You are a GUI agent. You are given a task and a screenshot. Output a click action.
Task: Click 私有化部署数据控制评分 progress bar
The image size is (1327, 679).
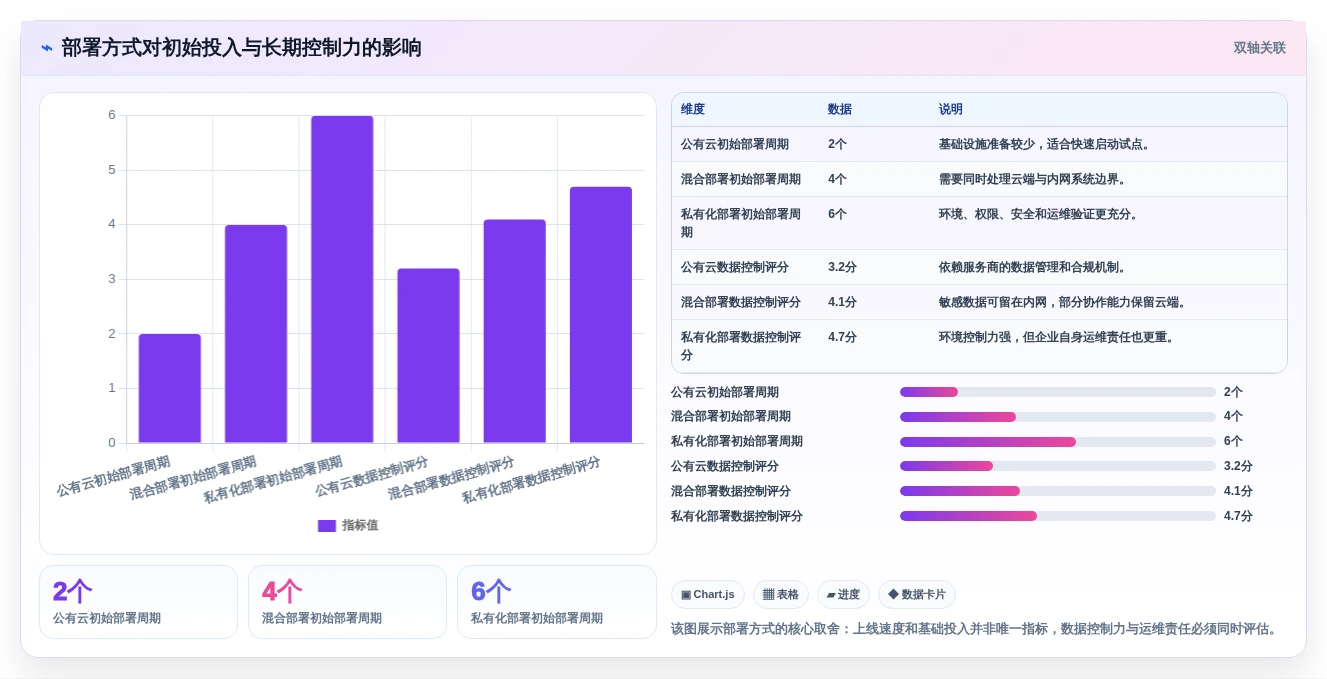tap(1058, 516)
